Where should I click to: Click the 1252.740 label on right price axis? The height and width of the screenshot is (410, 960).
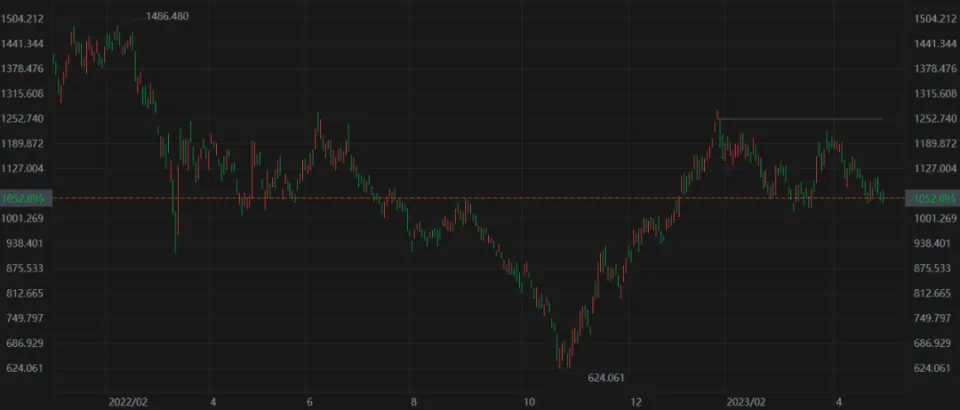point(937,119)
